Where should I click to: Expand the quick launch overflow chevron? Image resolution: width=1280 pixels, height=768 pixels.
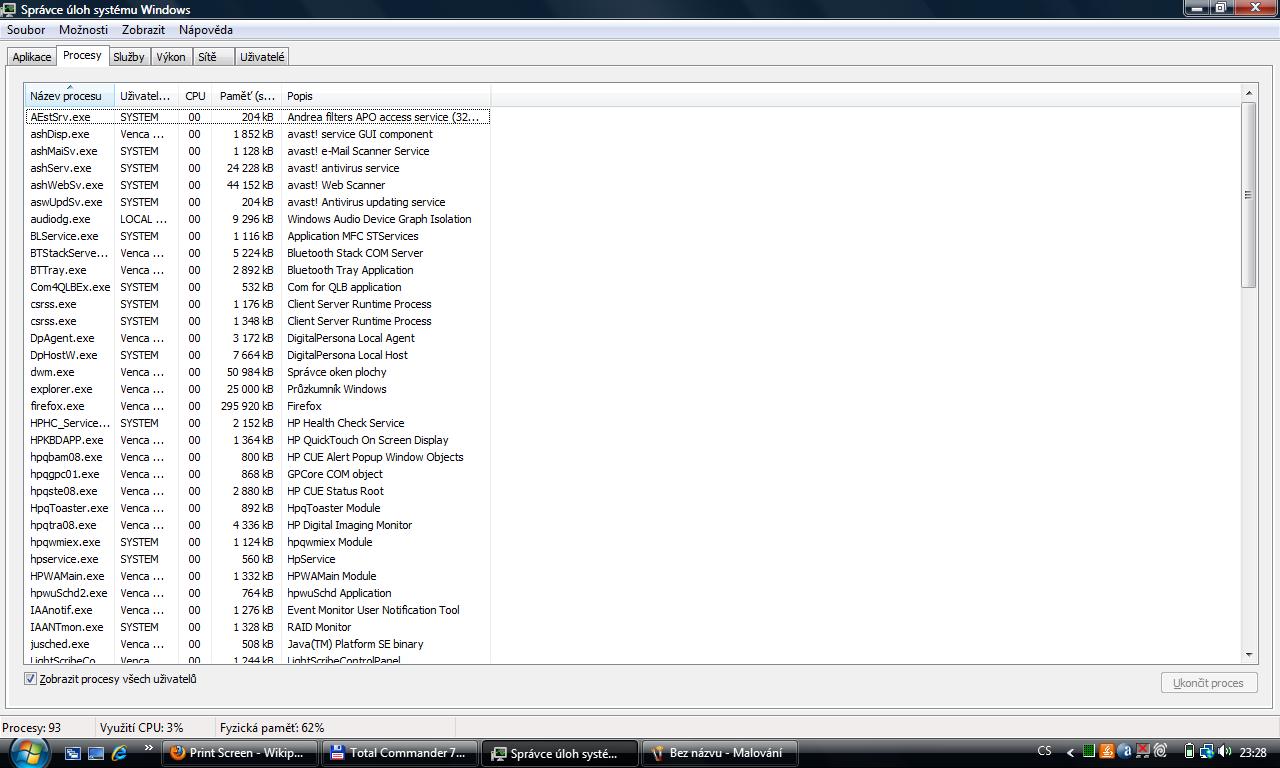(149, 749)
